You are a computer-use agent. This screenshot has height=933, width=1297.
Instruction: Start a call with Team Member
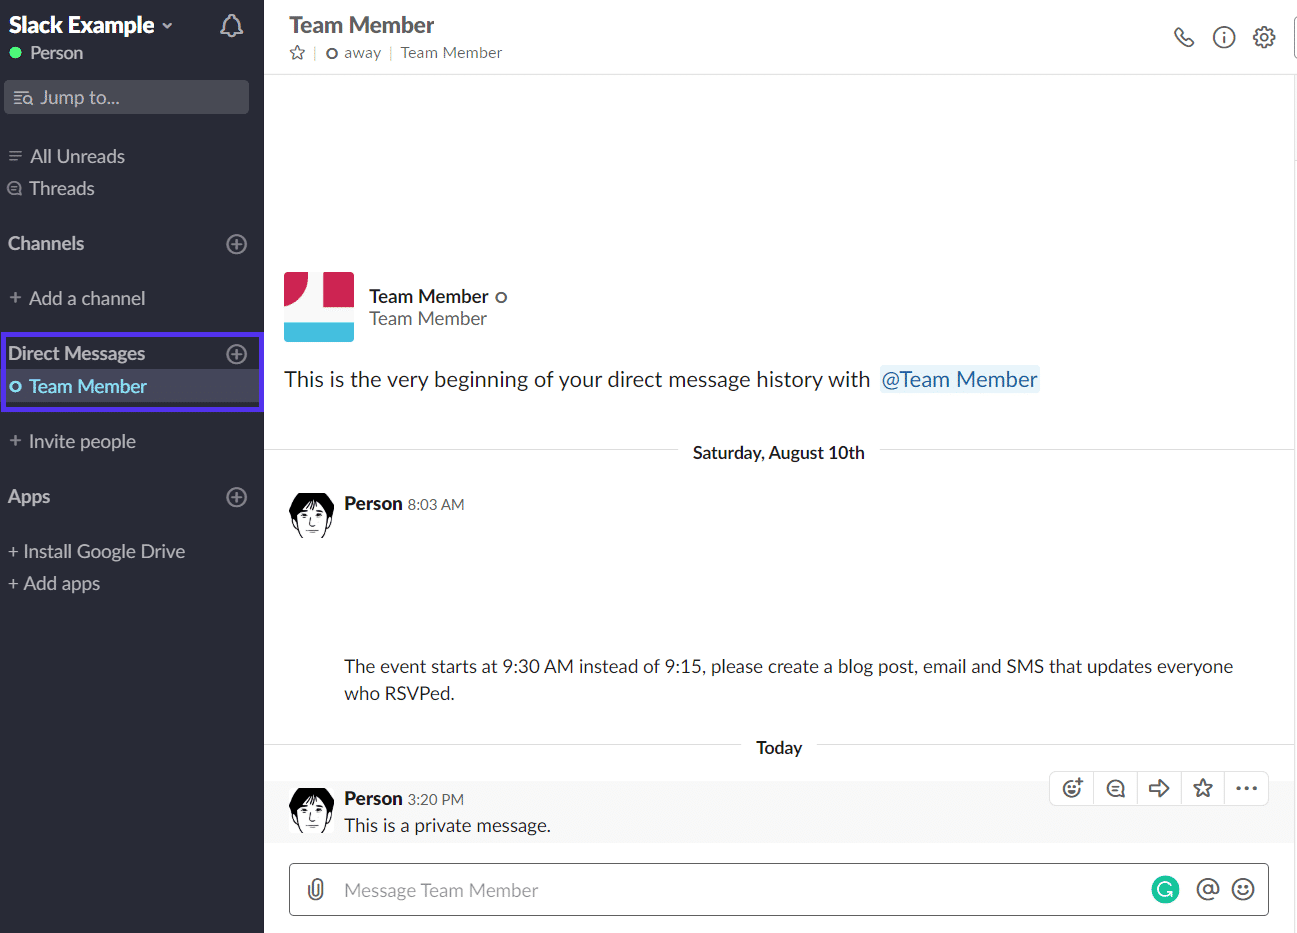pyautogui.click(x=1184, y=36)
